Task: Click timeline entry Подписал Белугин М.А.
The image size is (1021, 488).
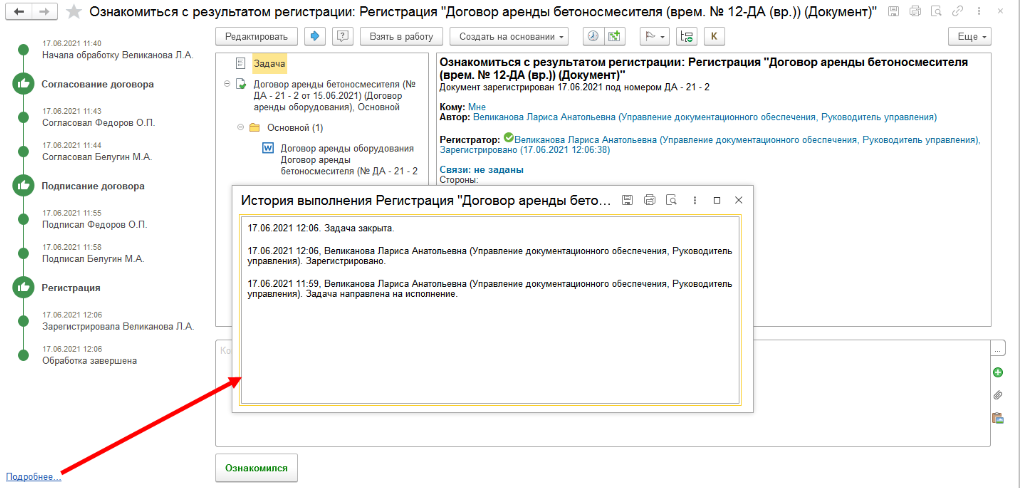Action: (x=93, y=259)
